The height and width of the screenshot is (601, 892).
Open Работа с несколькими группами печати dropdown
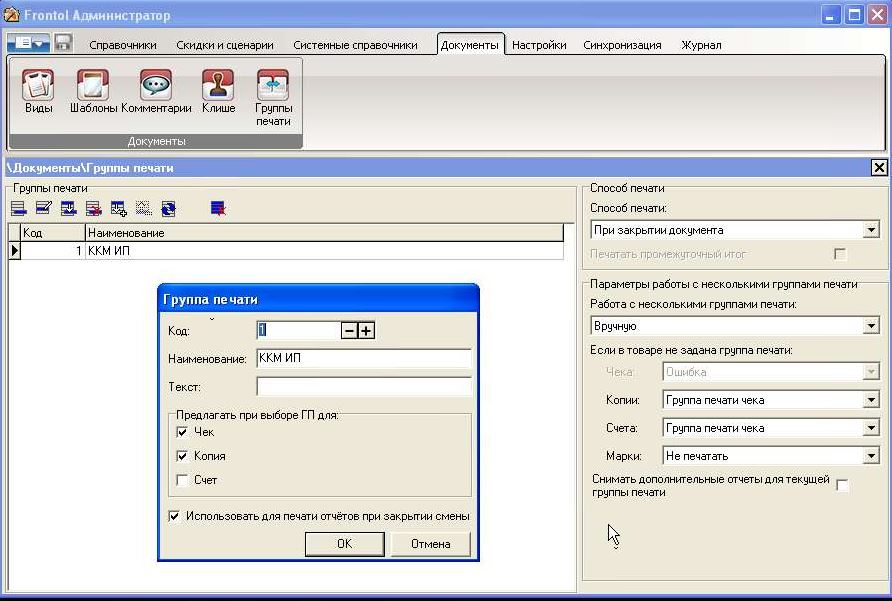870,326
